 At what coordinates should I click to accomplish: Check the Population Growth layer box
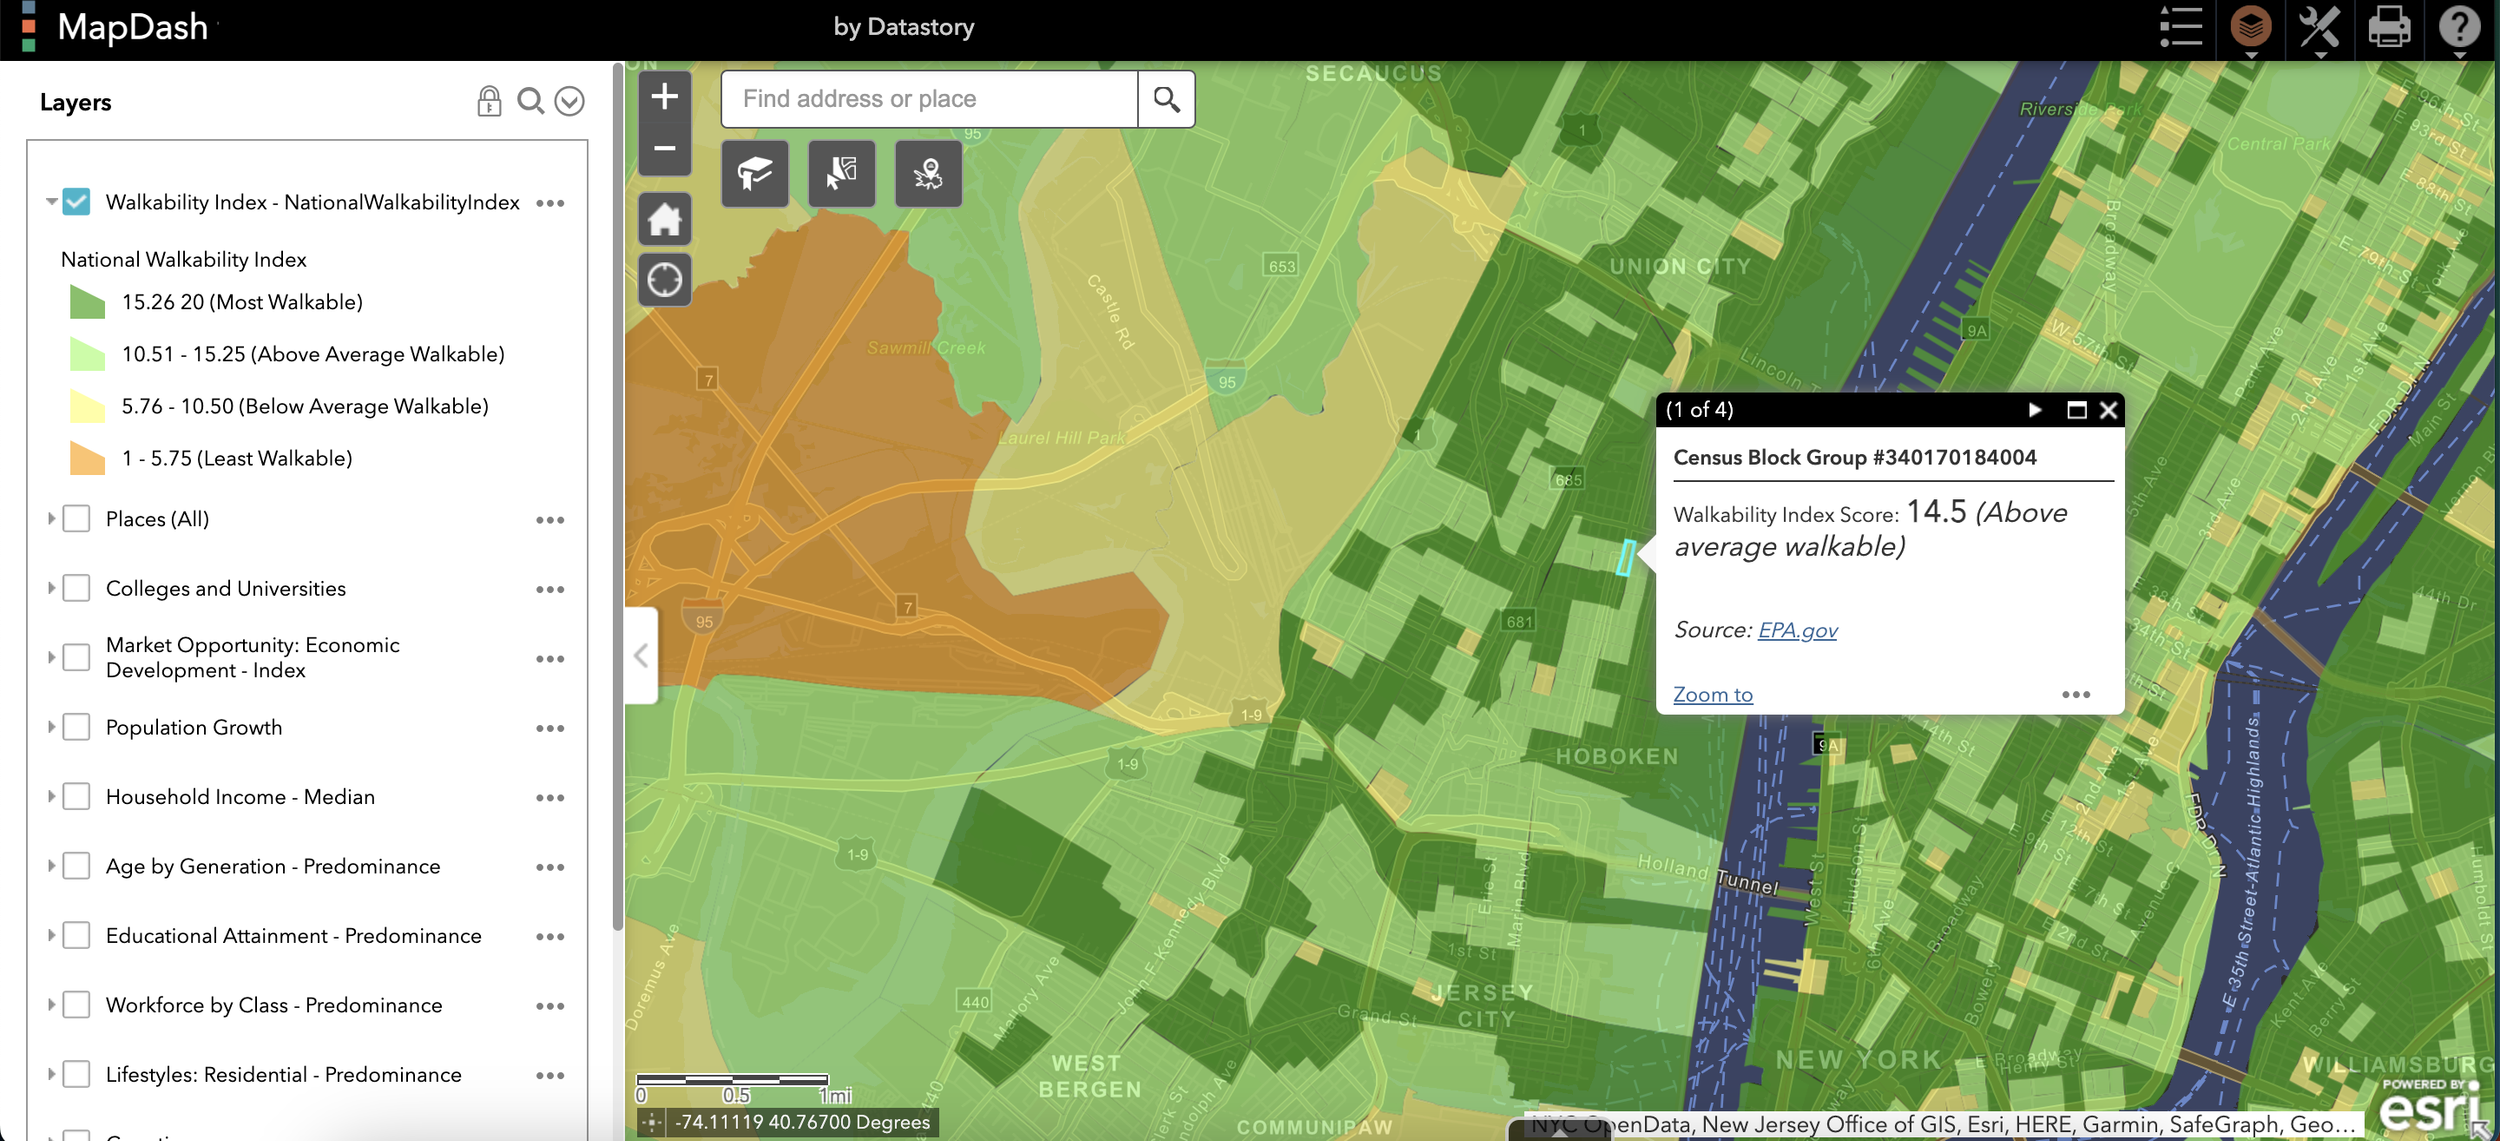click(x=77, y=727)
